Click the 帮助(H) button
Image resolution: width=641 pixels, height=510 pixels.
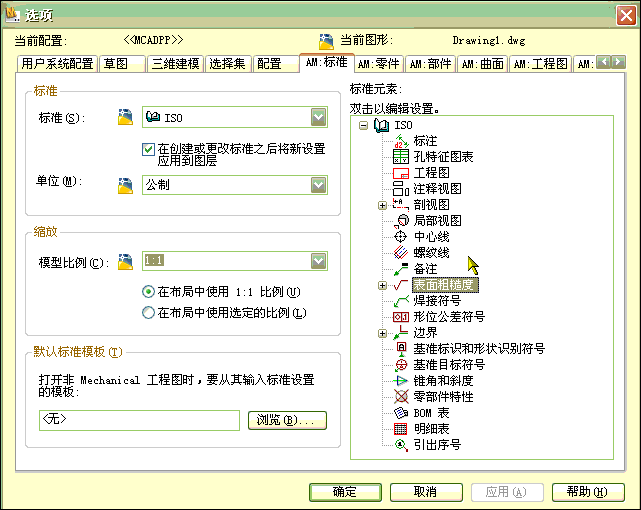588,492
